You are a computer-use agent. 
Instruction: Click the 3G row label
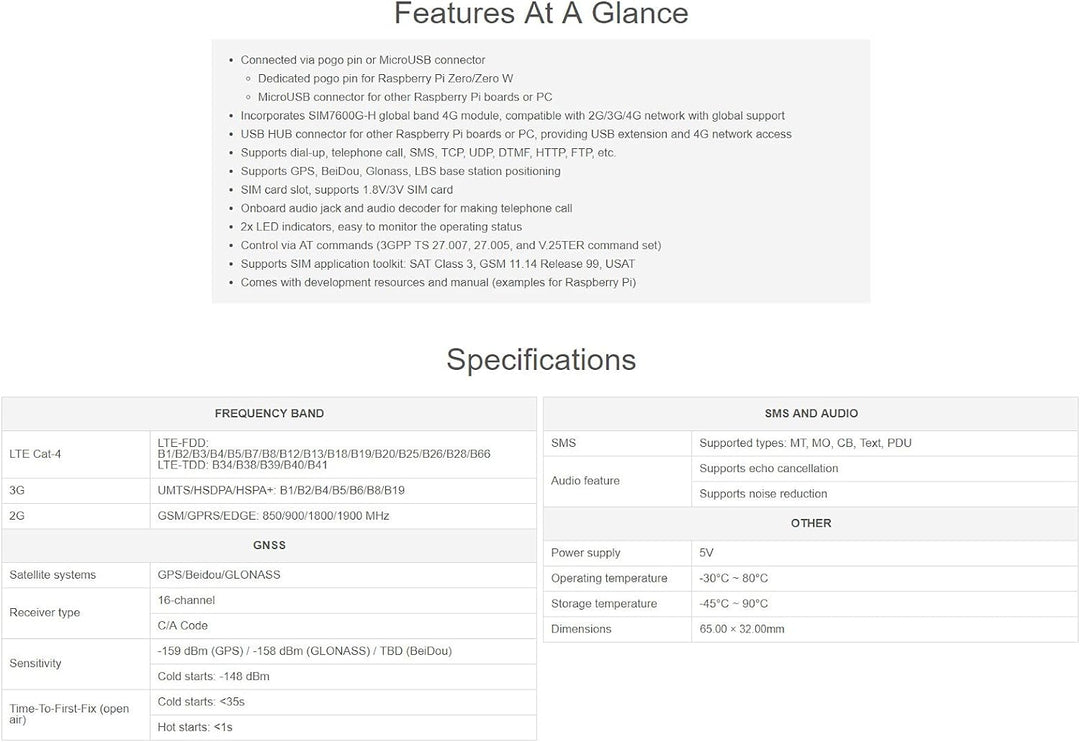pos(17,490)
